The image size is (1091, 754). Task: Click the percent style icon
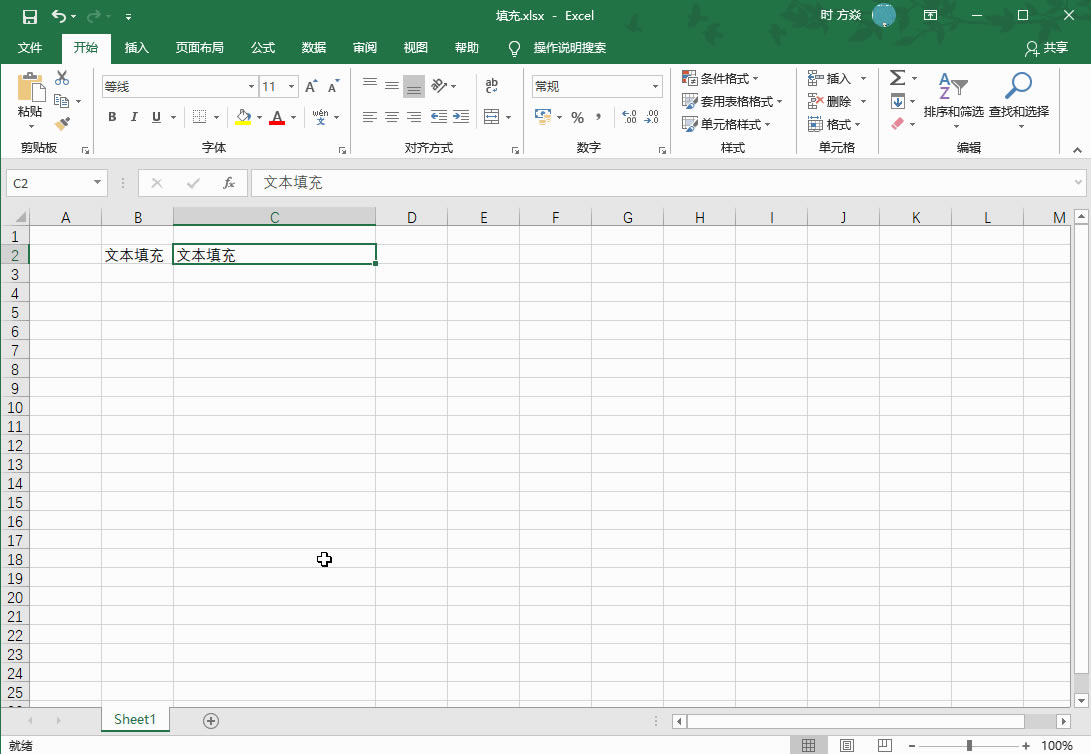click(x=576, y=117)
